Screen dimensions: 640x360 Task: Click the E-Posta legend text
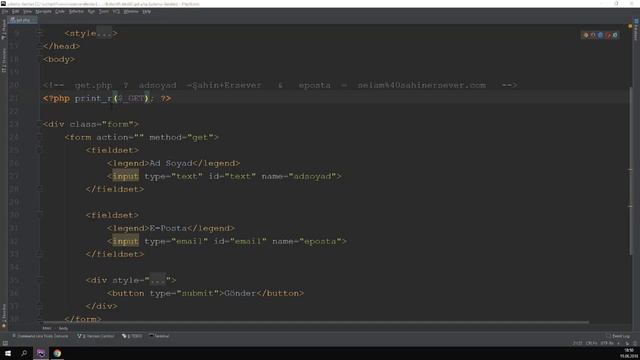coord(168,228)
